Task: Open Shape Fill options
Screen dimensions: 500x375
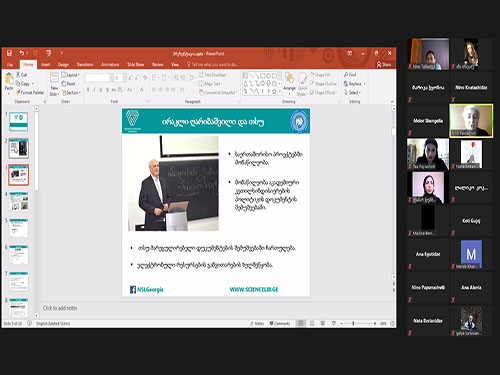Action: point(321,75)
